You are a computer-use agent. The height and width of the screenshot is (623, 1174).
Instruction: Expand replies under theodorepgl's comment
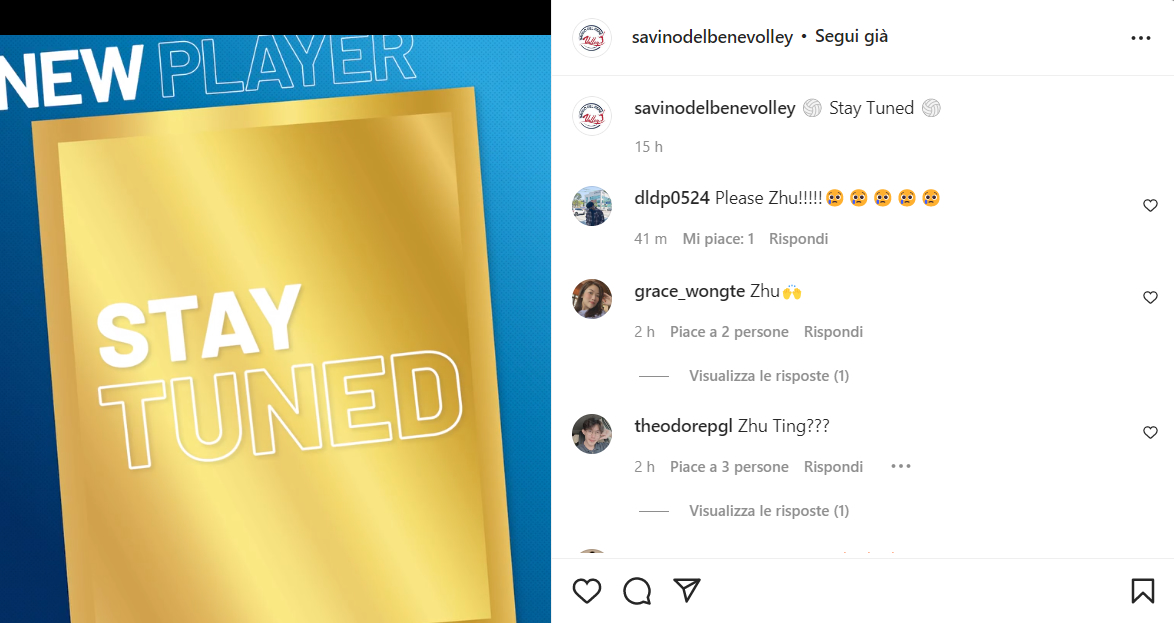tap(769, 511)
